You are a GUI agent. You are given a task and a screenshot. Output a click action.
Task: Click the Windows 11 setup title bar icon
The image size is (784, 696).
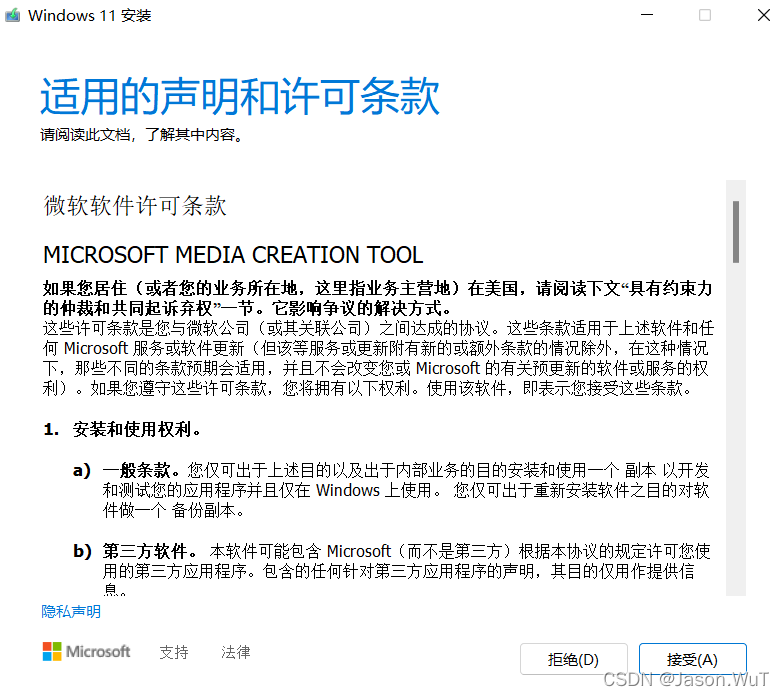[x=12, y=16]
